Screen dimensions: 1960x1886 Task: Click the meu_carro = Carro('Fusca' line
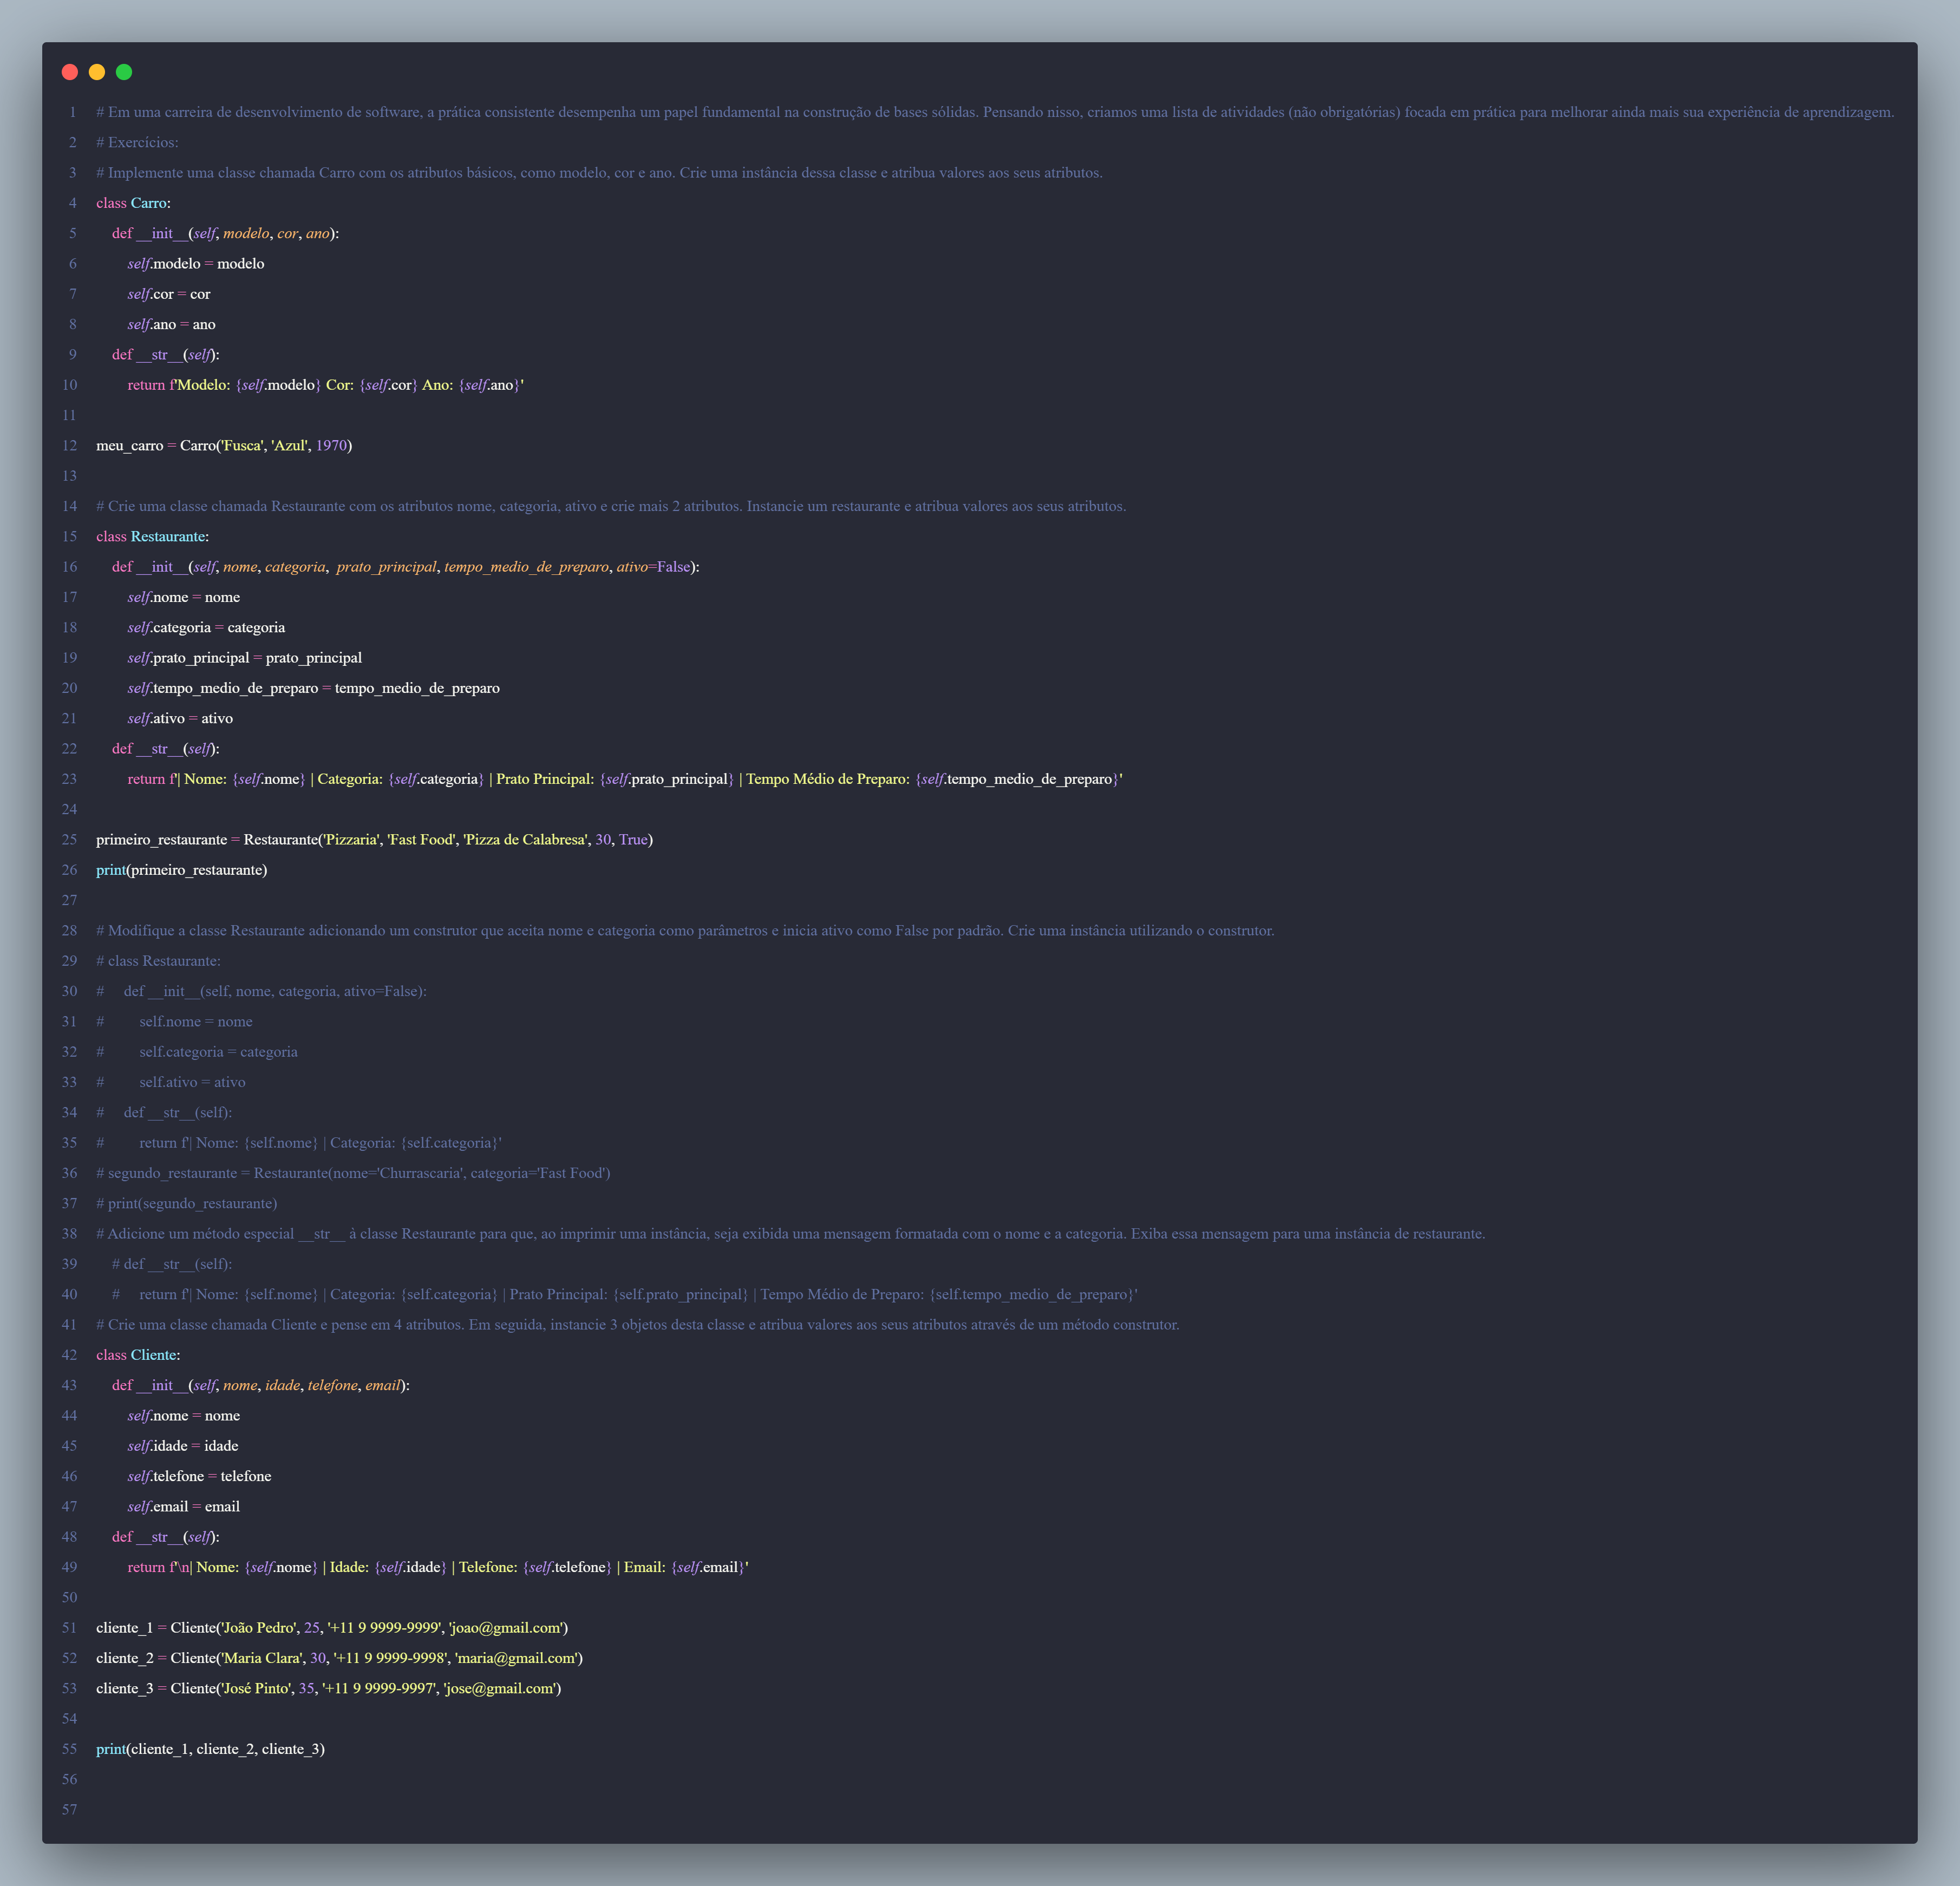[224, 445]
